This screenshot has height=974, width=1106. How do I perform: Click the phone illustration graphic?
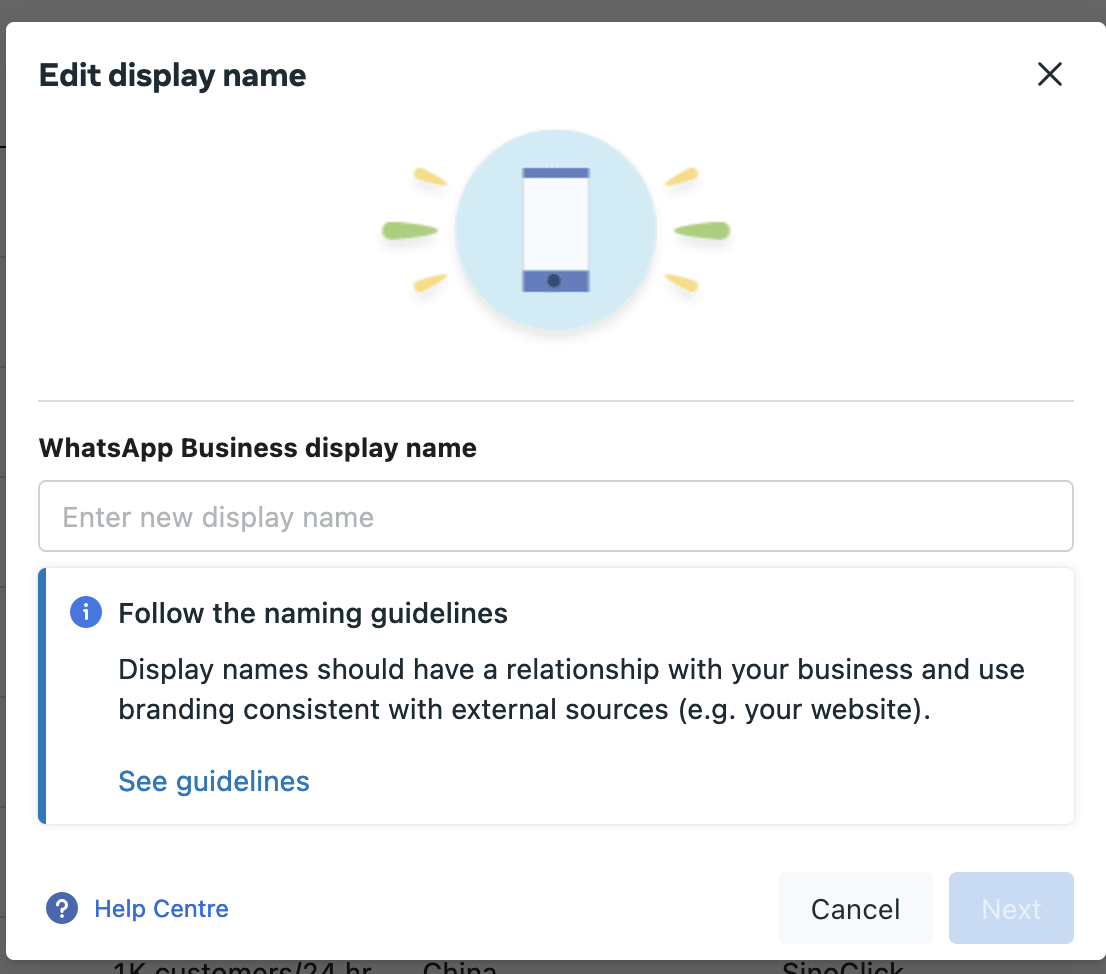point(556,230)
